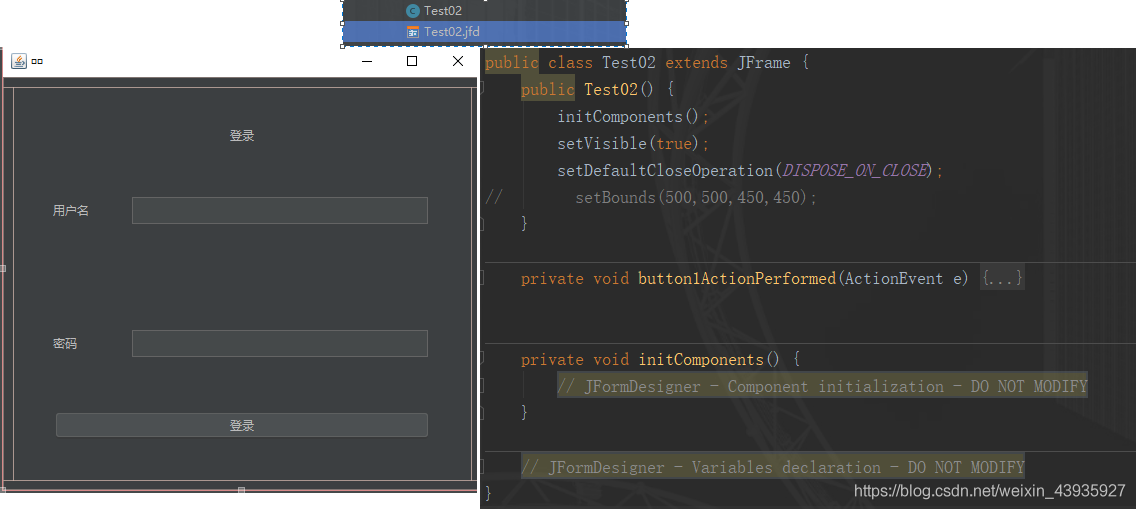Image resolution: width=1136 pixels, height=510 pixels.
Task: Expand the folded {...} block of button1ActionPerformed
Action: 1002,279
